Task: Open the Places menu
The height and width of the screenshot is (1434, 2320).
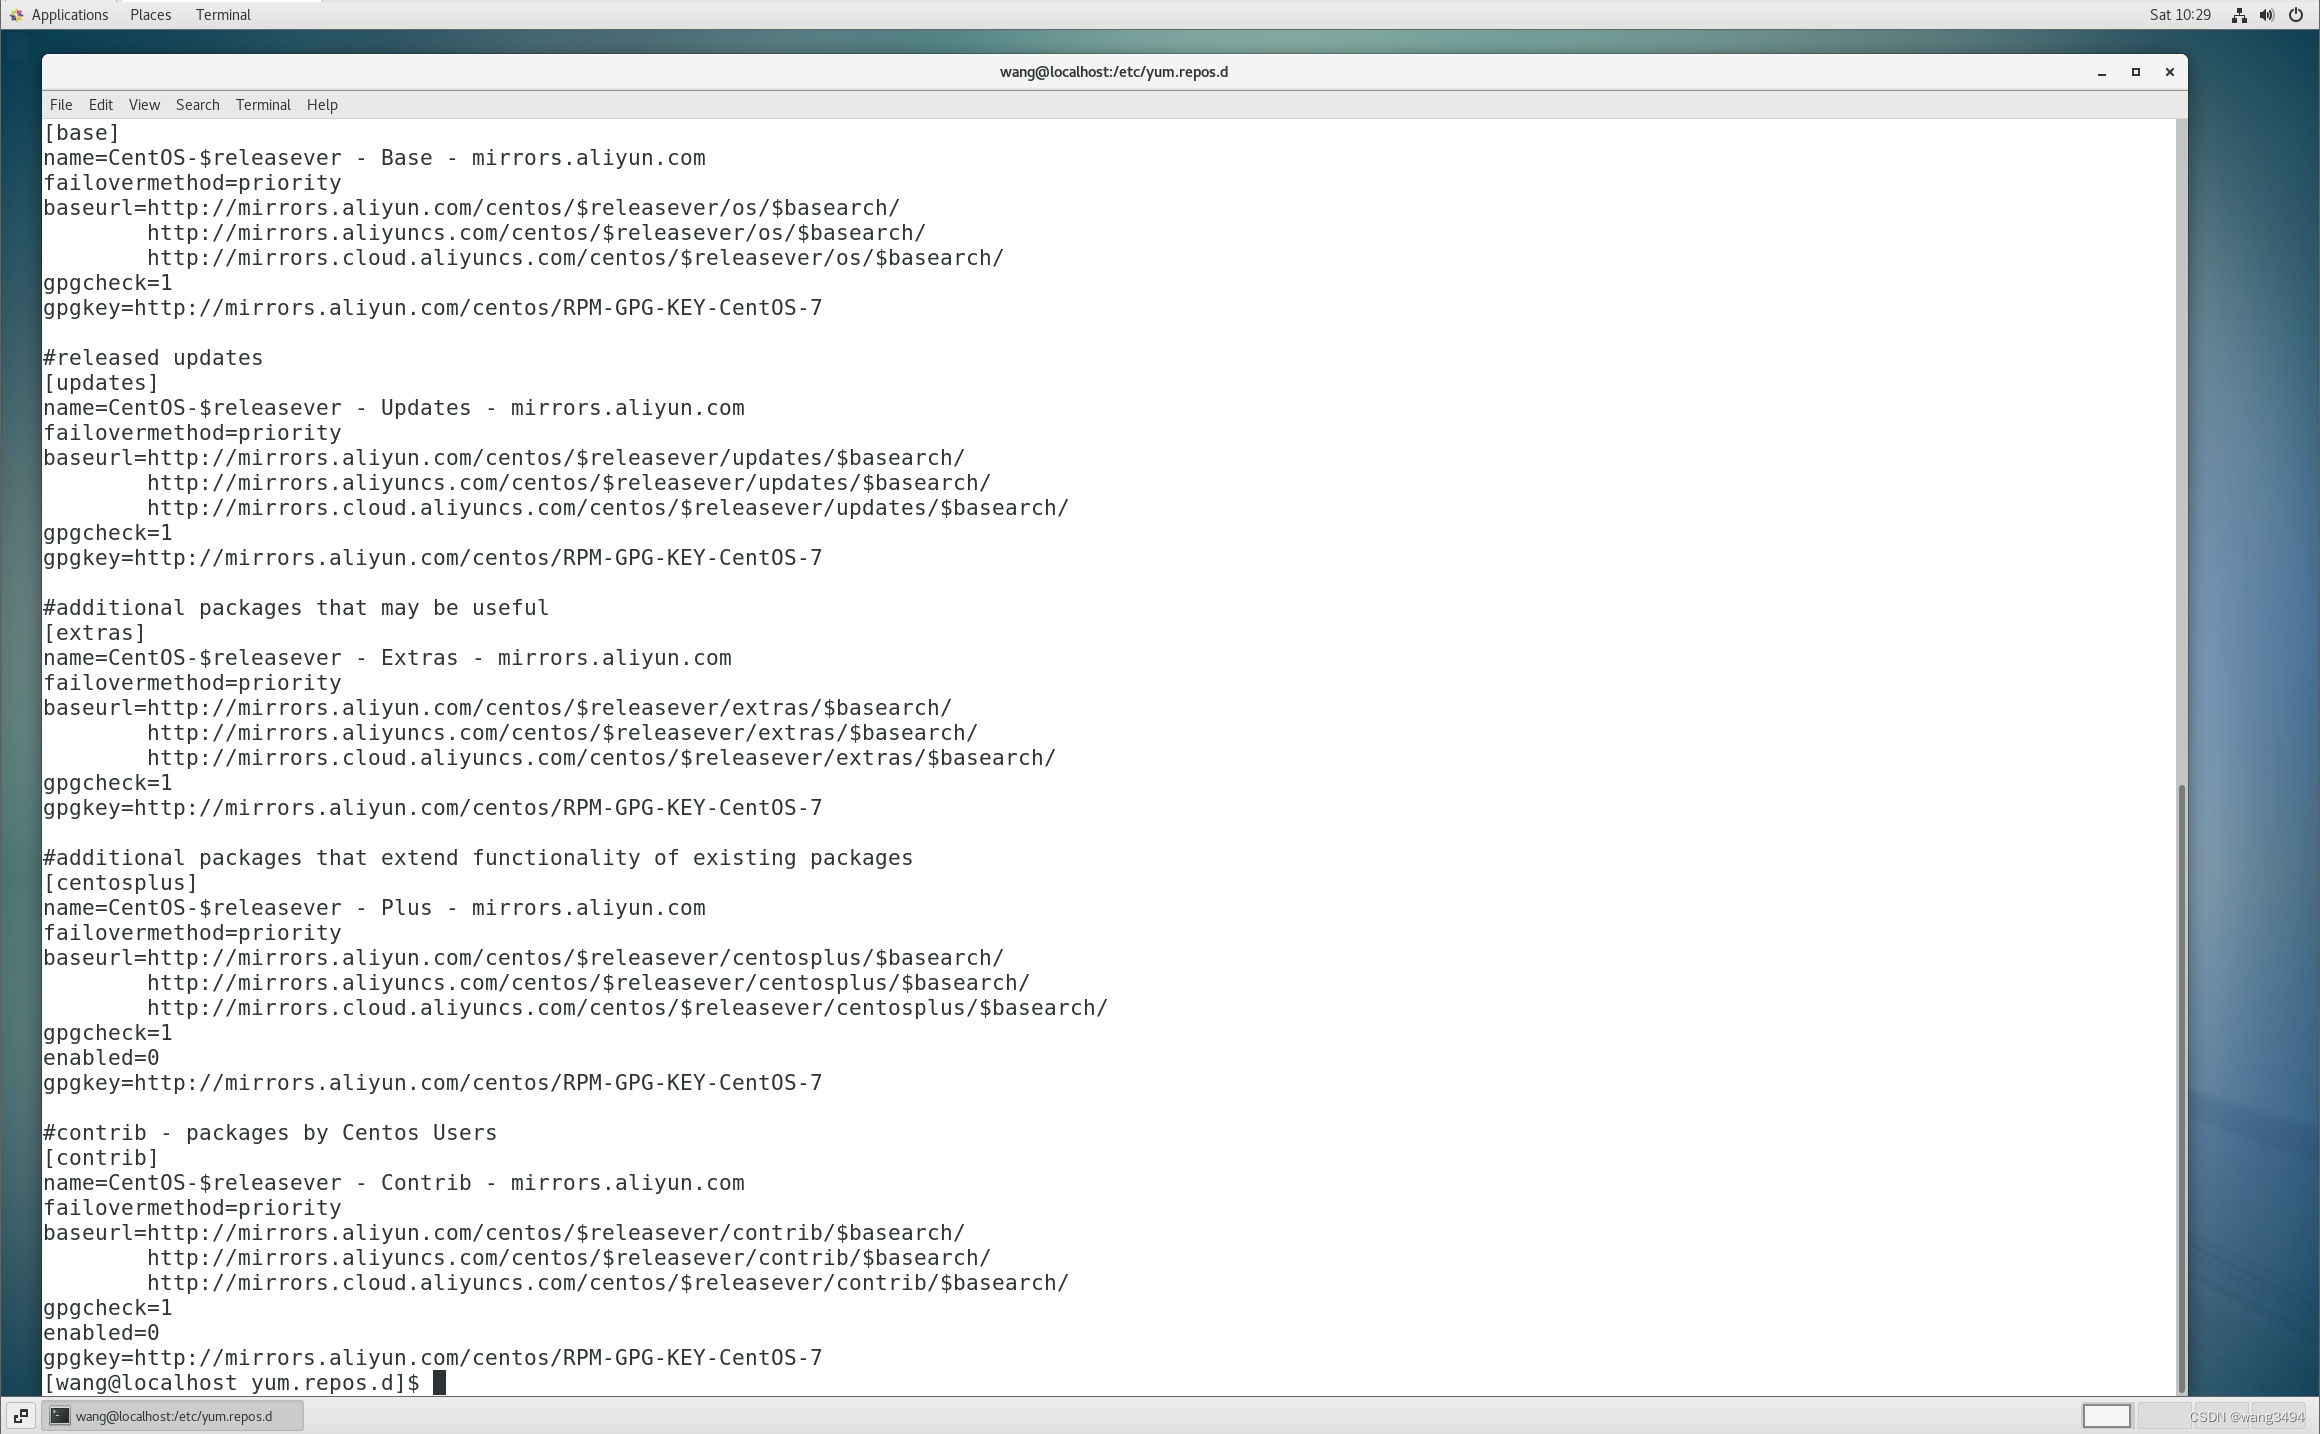Action: (x=150, y=15)
